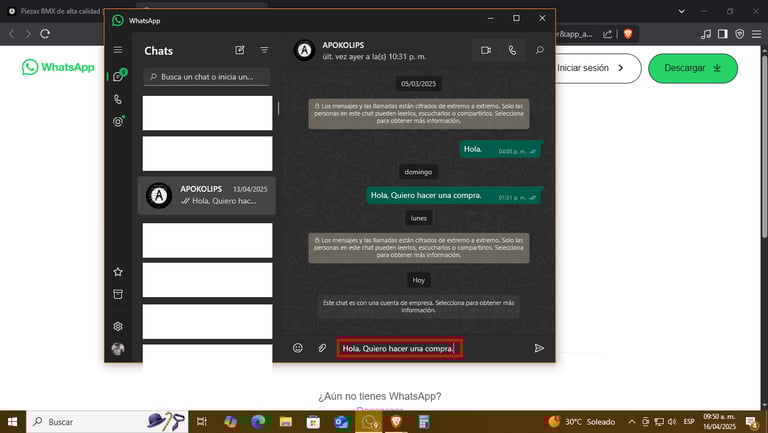Open Outlook from the taskbar
The height and width of the screenshot is (433, 768).
[x=341, y=422]
